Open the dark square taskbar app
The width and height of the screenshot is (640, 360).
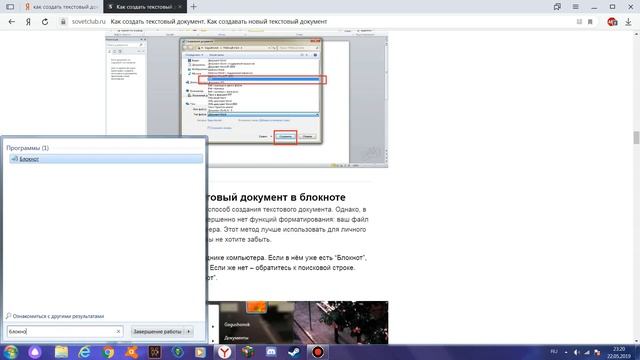point(155,352)
